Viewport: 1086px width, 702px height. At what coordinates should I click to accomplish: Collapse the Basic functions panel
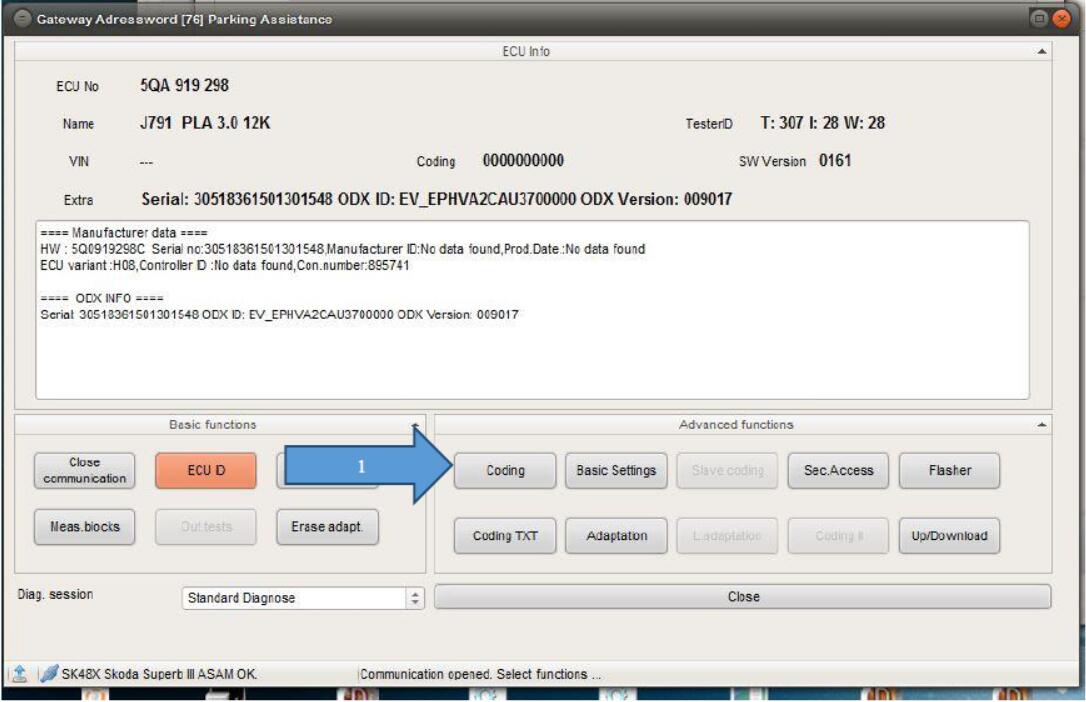click(x=415, y=424)
